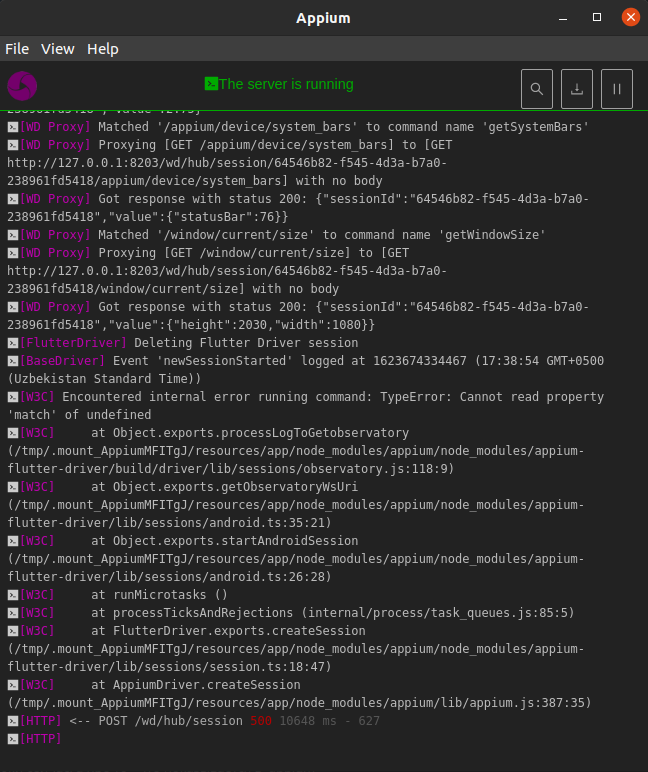Click the log icon beside "Proxying [GET /window/current/size]"
This screenshot has width=648, height=772.
[13, 253]
